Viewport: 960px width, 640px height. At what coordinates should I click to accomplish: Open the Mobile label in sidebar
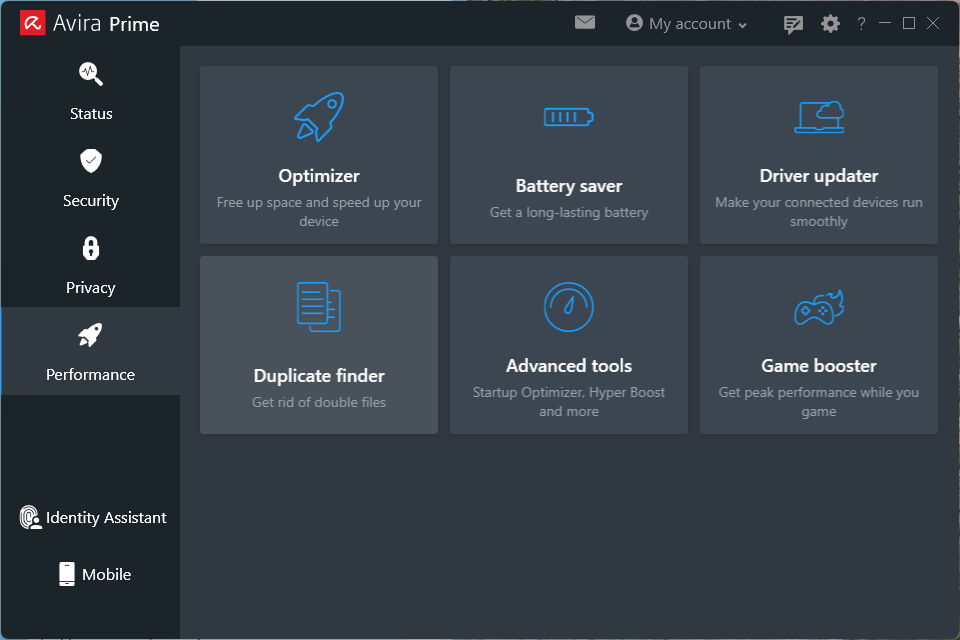107,574
